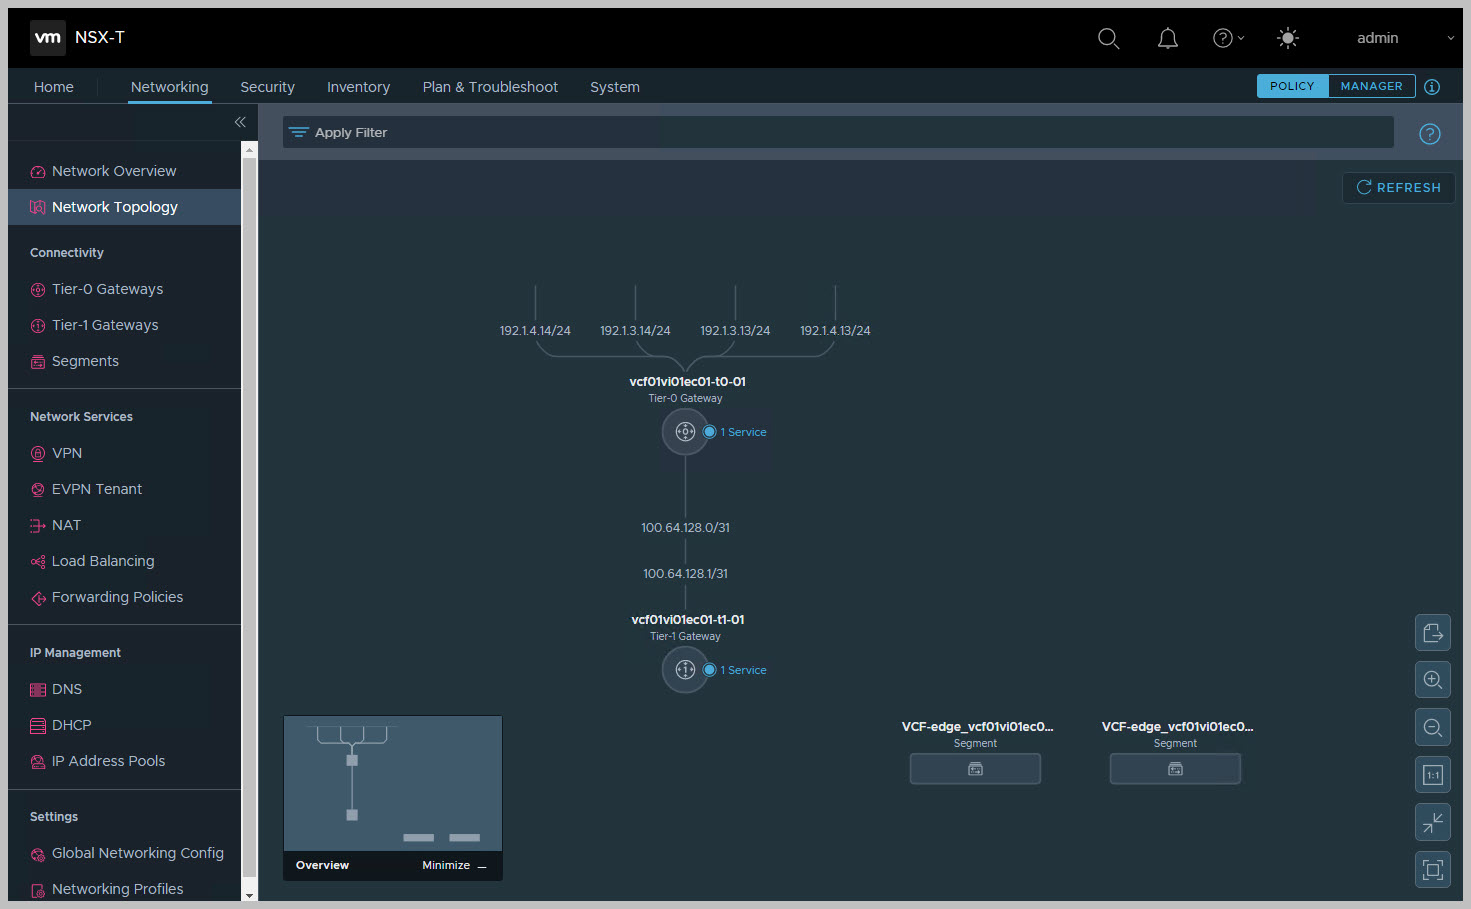Select Tier-0 Gateways in sidebar
Image resolution: width=1471 pixels, height=909 pixels.
click(x=107, y=289)
